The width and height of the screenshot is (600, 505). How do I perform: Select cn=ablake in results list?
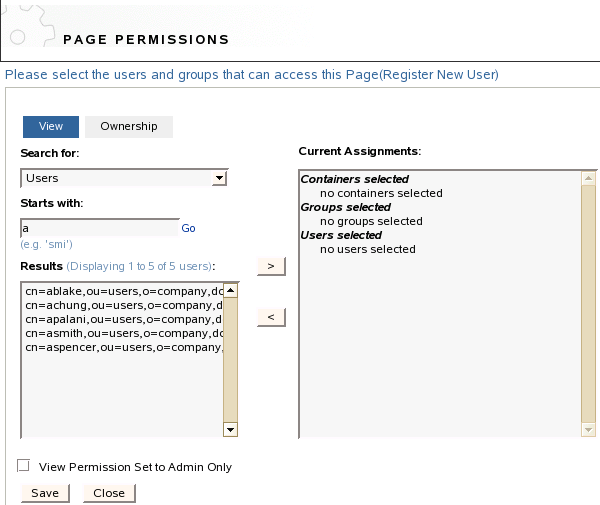tap(123, 292)
